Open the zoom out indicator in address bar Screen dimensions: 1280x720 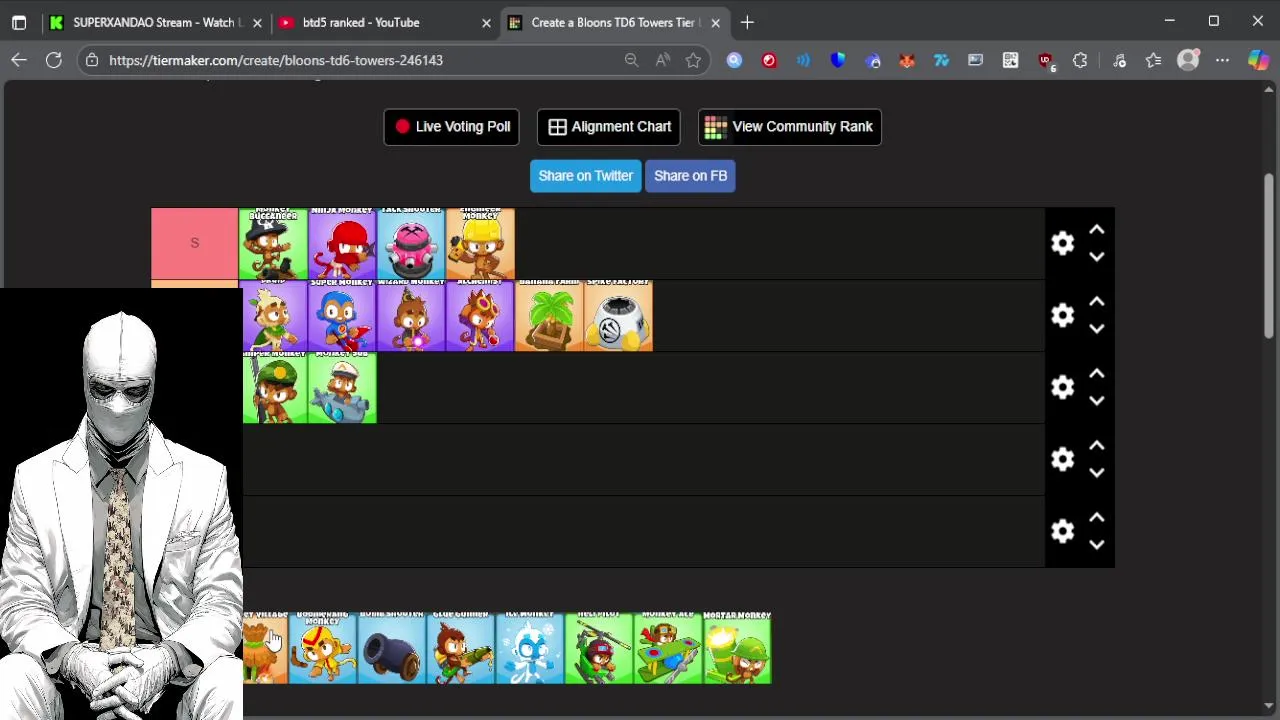(x=631, y=60)
